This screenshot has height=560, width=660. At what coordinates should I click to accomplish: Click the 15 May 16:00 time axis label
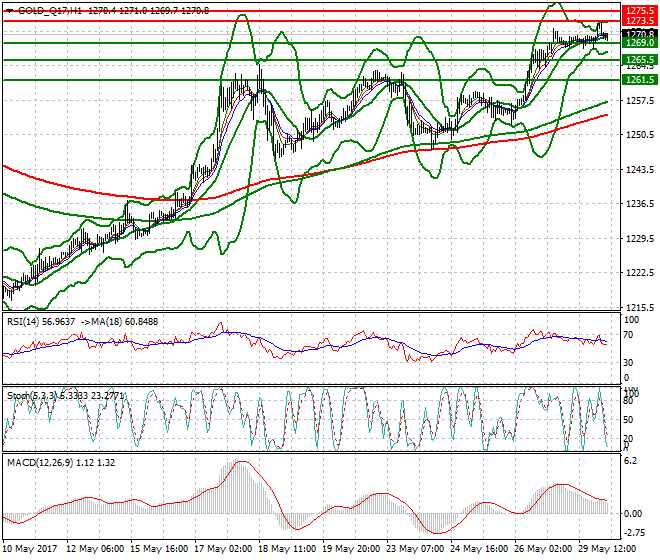tap(159, 549)
